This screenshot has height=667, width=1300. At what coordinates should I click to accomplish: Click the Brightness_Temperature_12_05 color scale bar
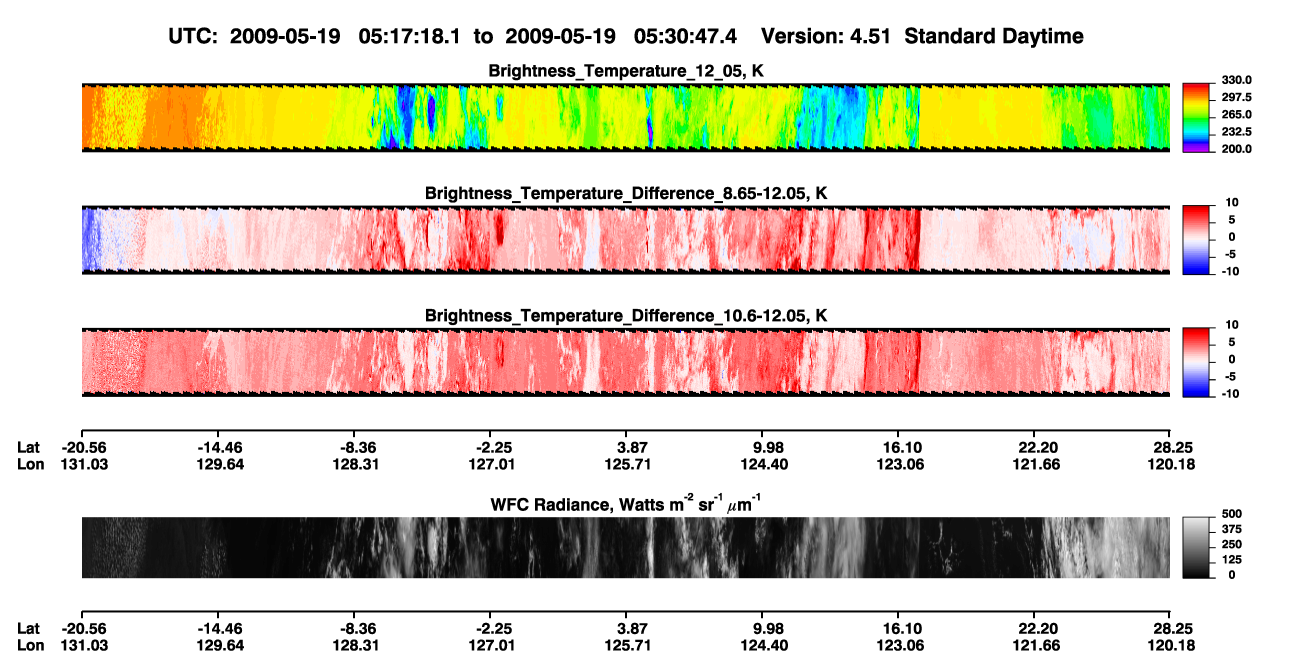coord(1196,118)
